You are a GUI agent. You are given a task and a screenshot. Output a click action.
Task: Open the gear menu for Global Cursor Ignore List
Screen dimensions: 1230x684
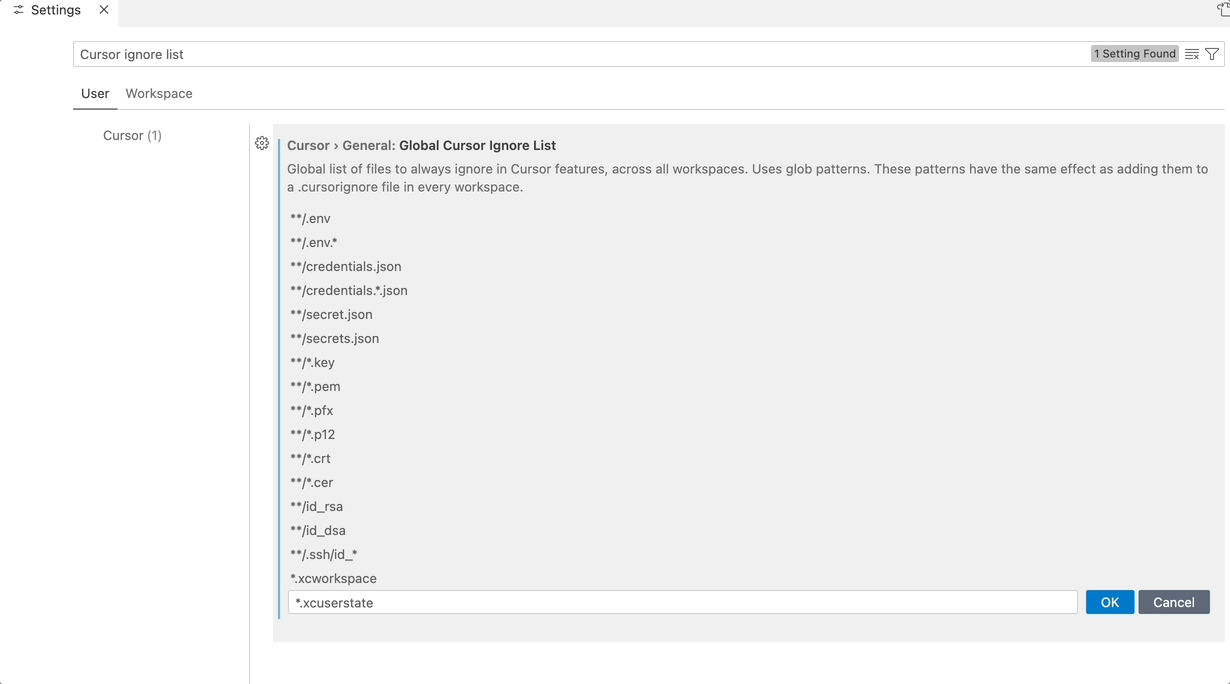262,143
